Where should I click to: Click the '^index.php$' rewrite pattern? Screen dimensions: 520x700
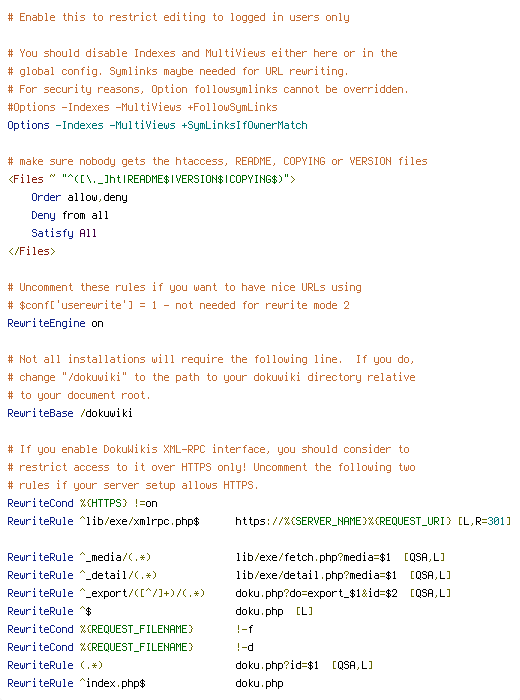(x=112, y=683)
